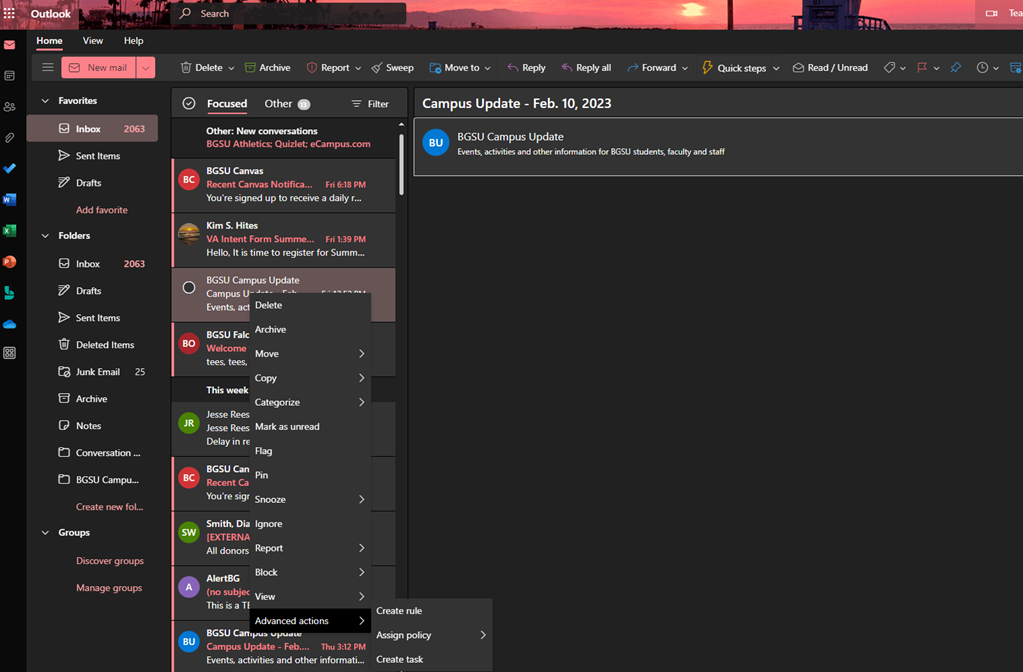
Task: Toggle the navigation pane hamburger icon
Action: pos(48,67)
